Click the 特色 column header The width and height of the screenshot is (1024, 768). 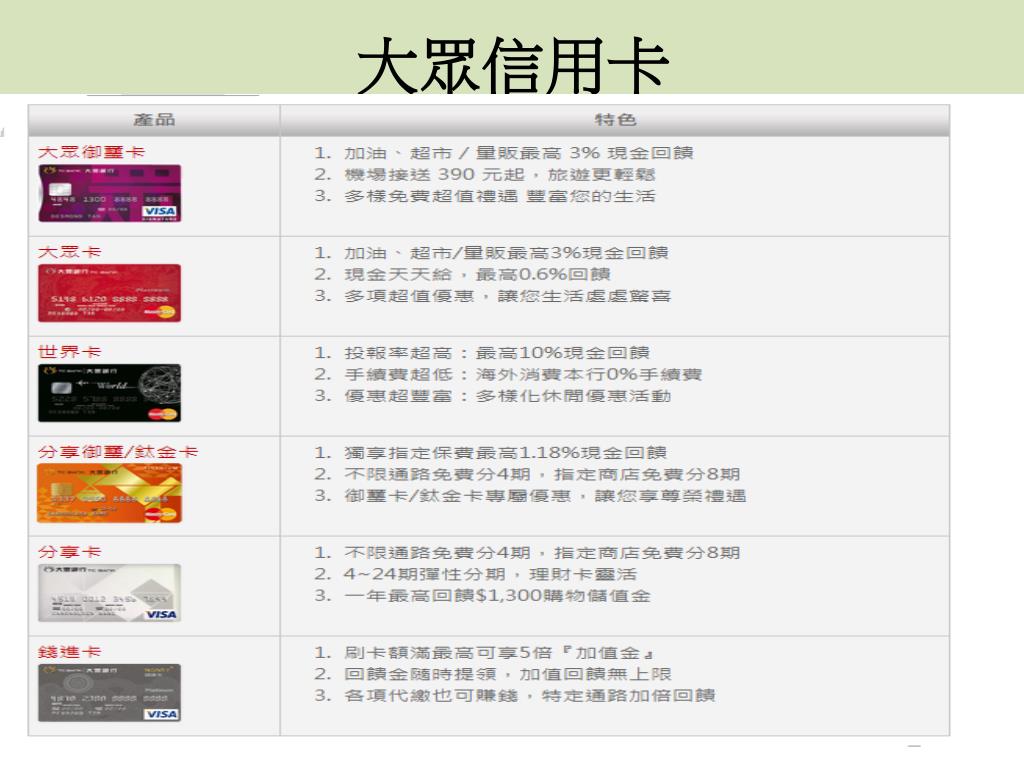tap(615, 120)
